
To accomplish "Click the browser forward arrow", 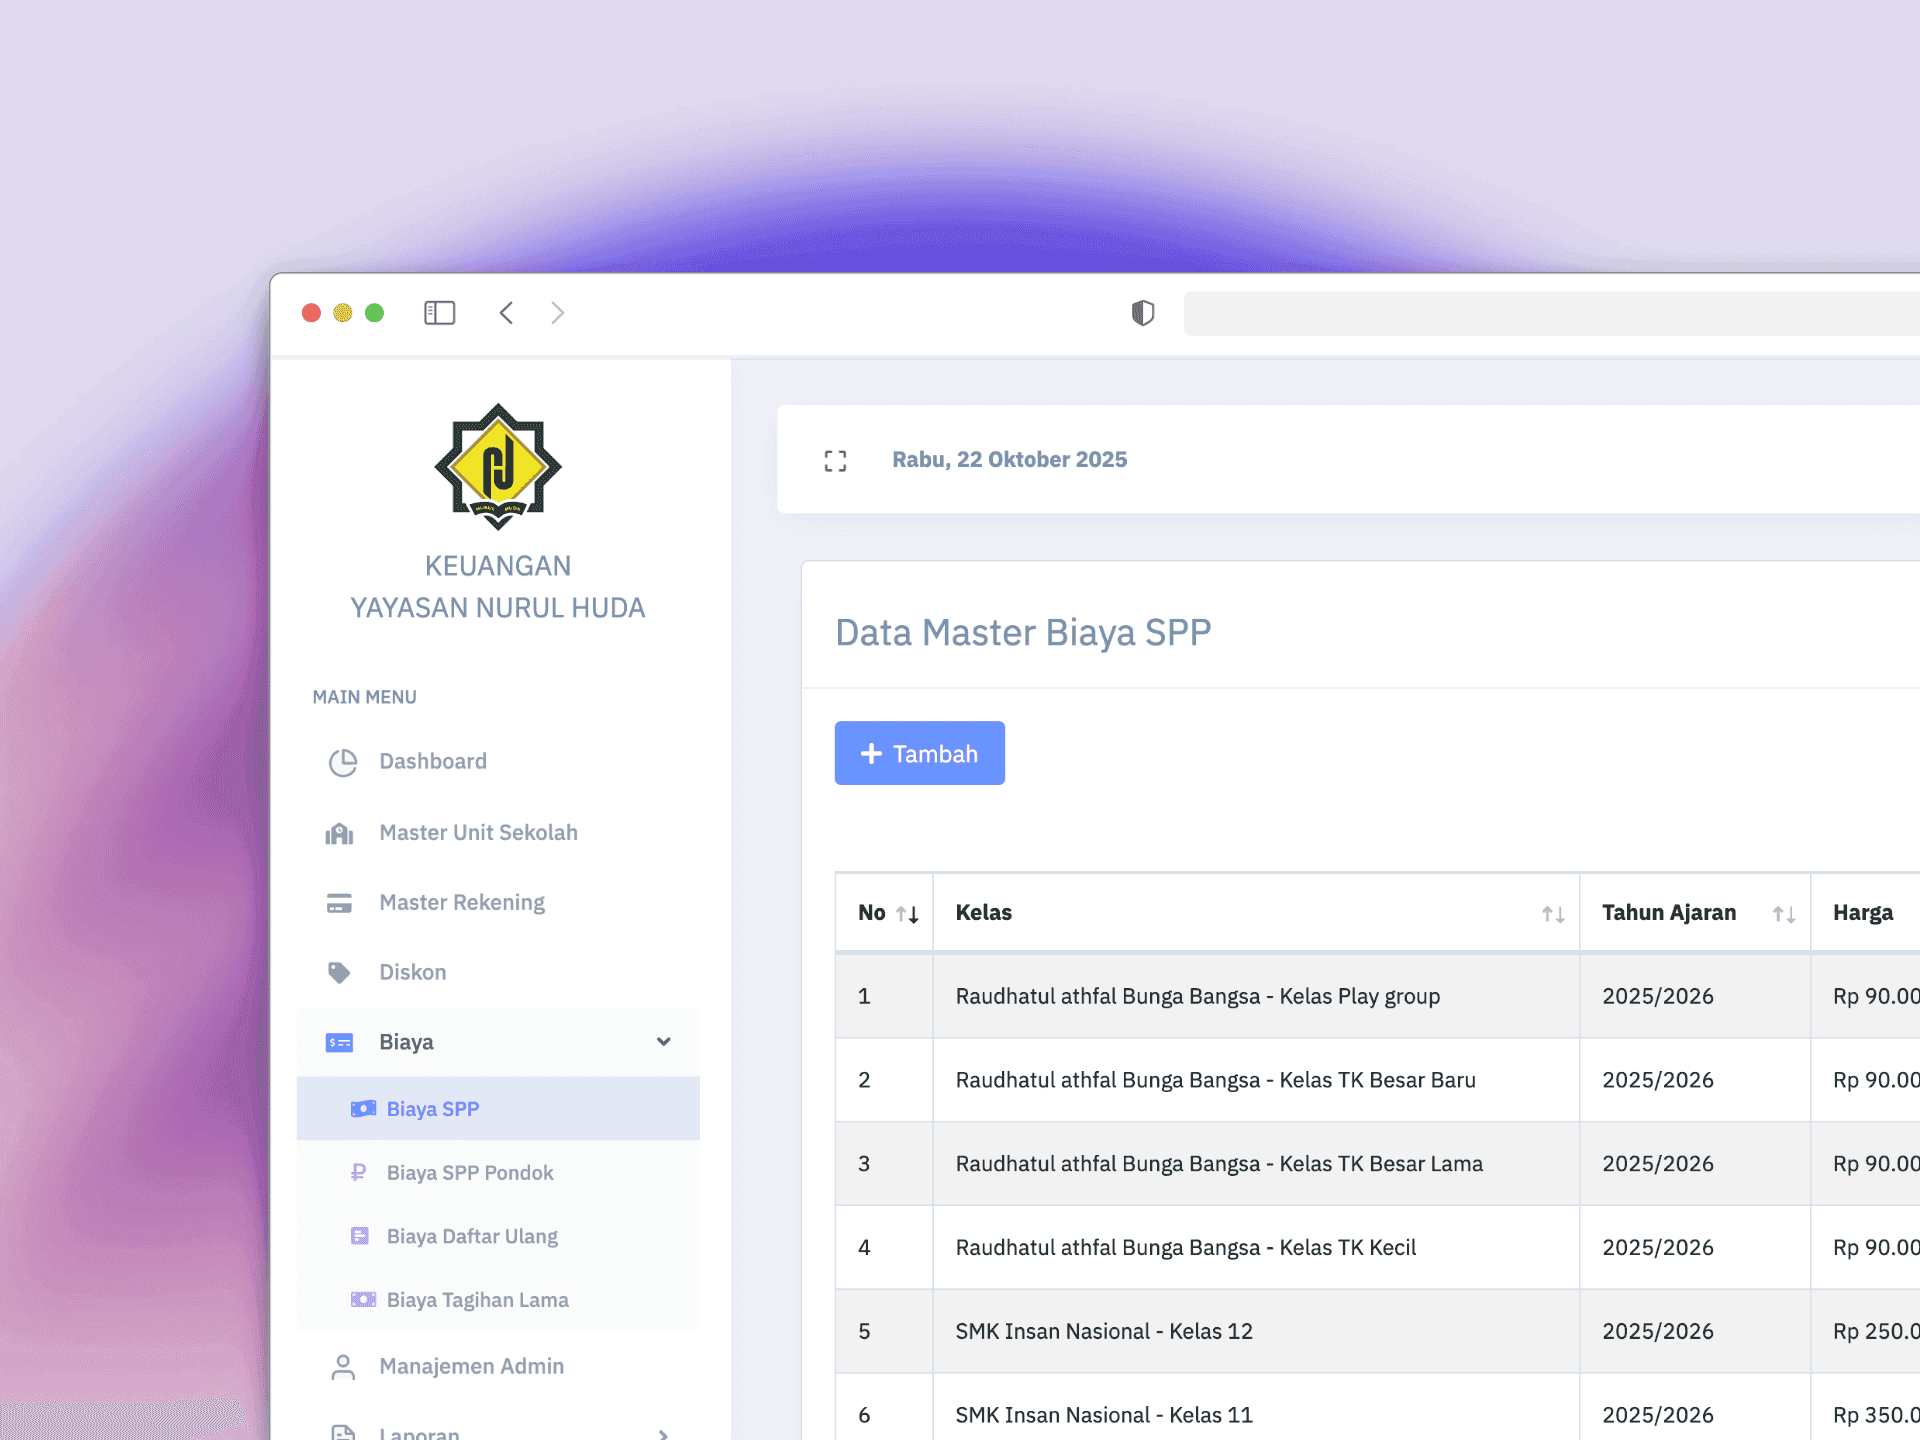I will click(558, 313).
